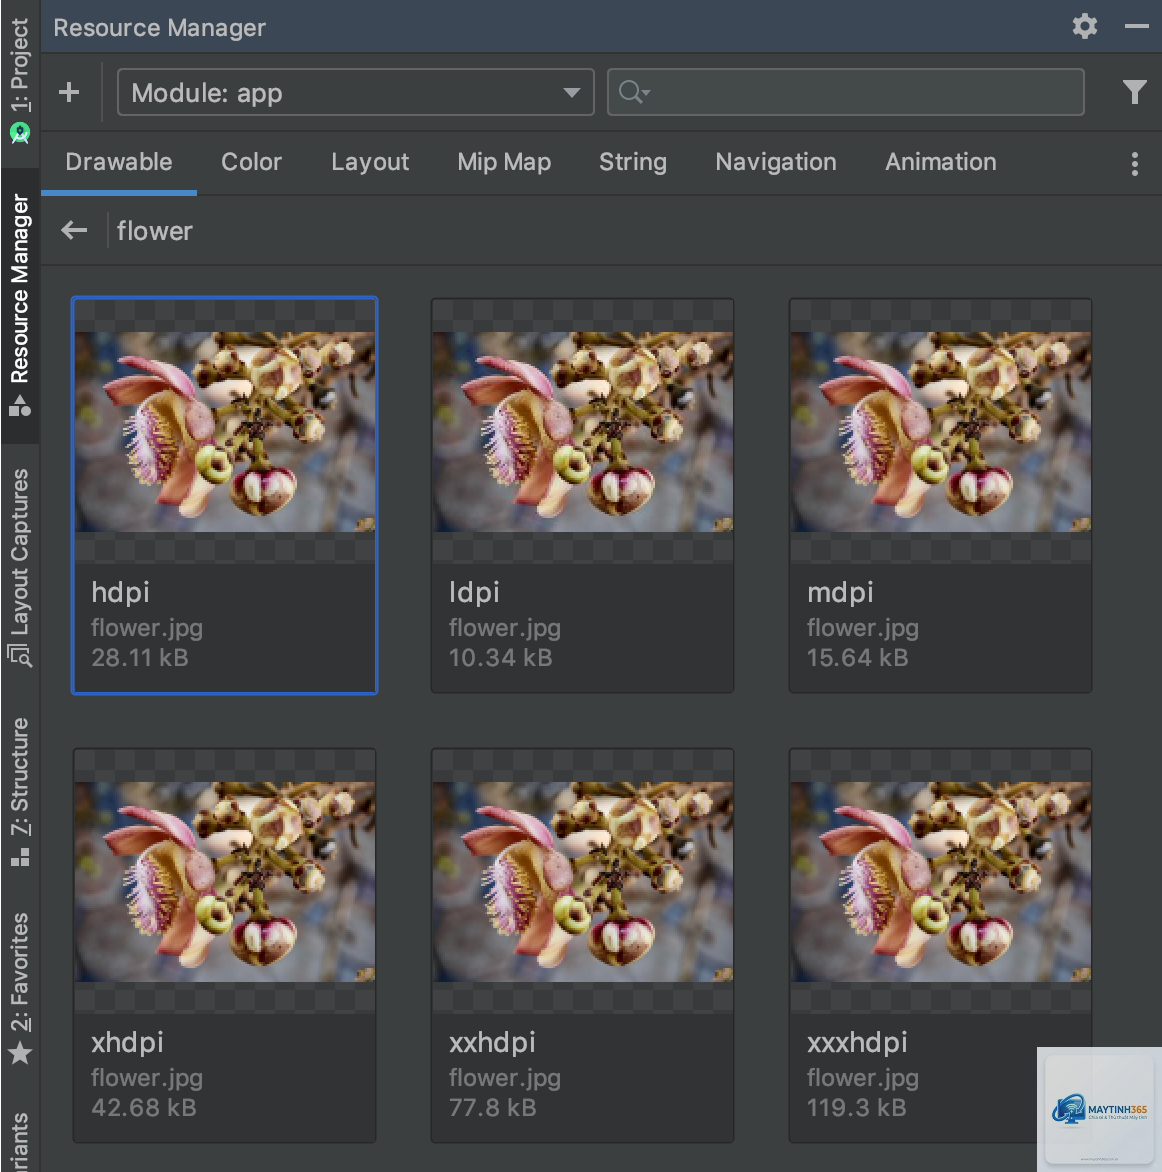Click the flower breadcrumb title
The image size is (1162, 1172).
tap(155, 231)
